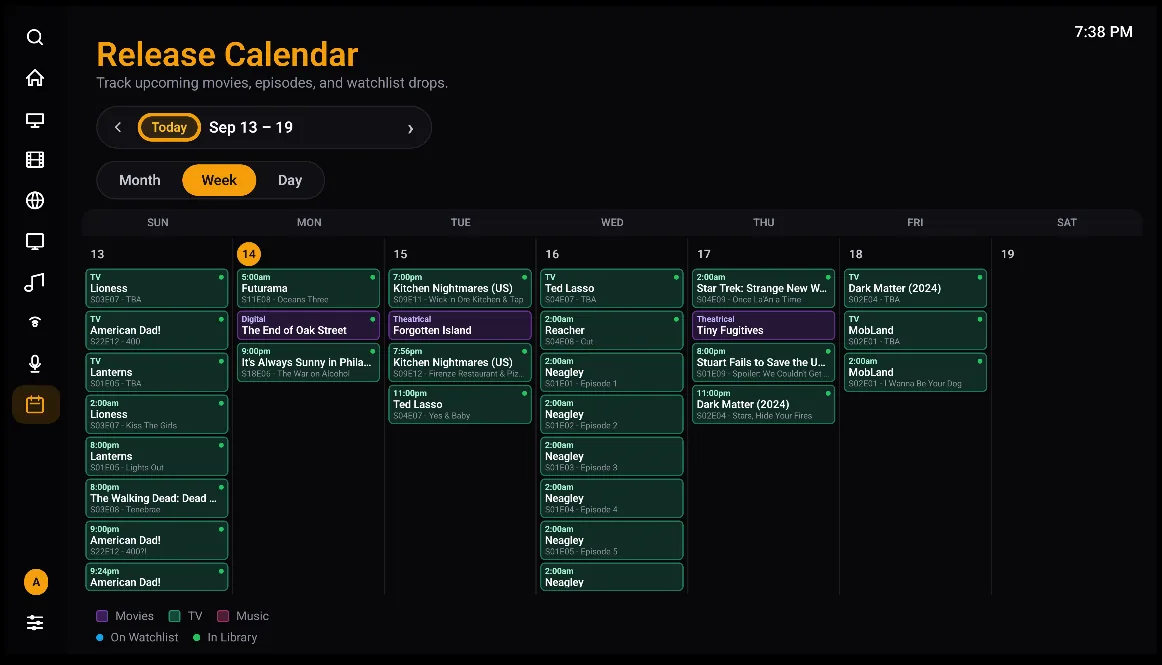Open Music via note icon
The height and width of the screenshot is (665, 1162).
(35, 282)
